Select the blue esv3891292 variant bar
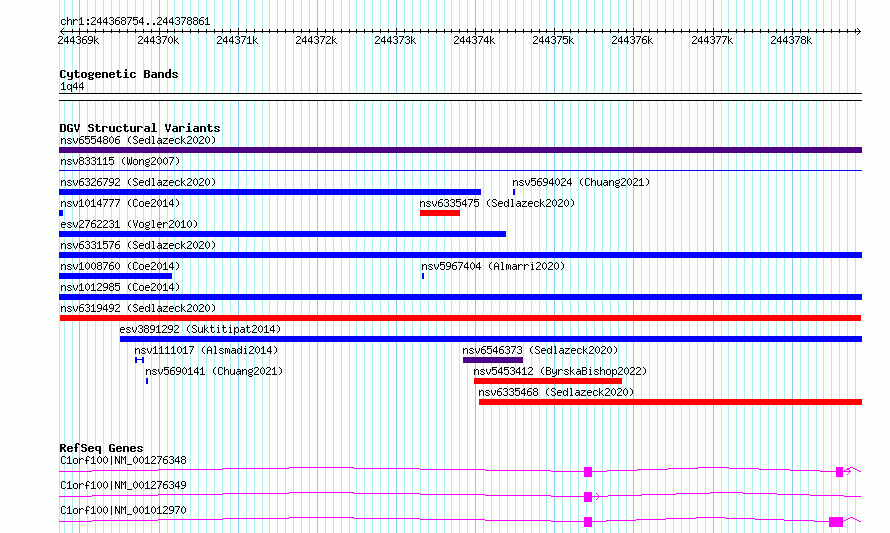890x533 pixels. point(491,339)
